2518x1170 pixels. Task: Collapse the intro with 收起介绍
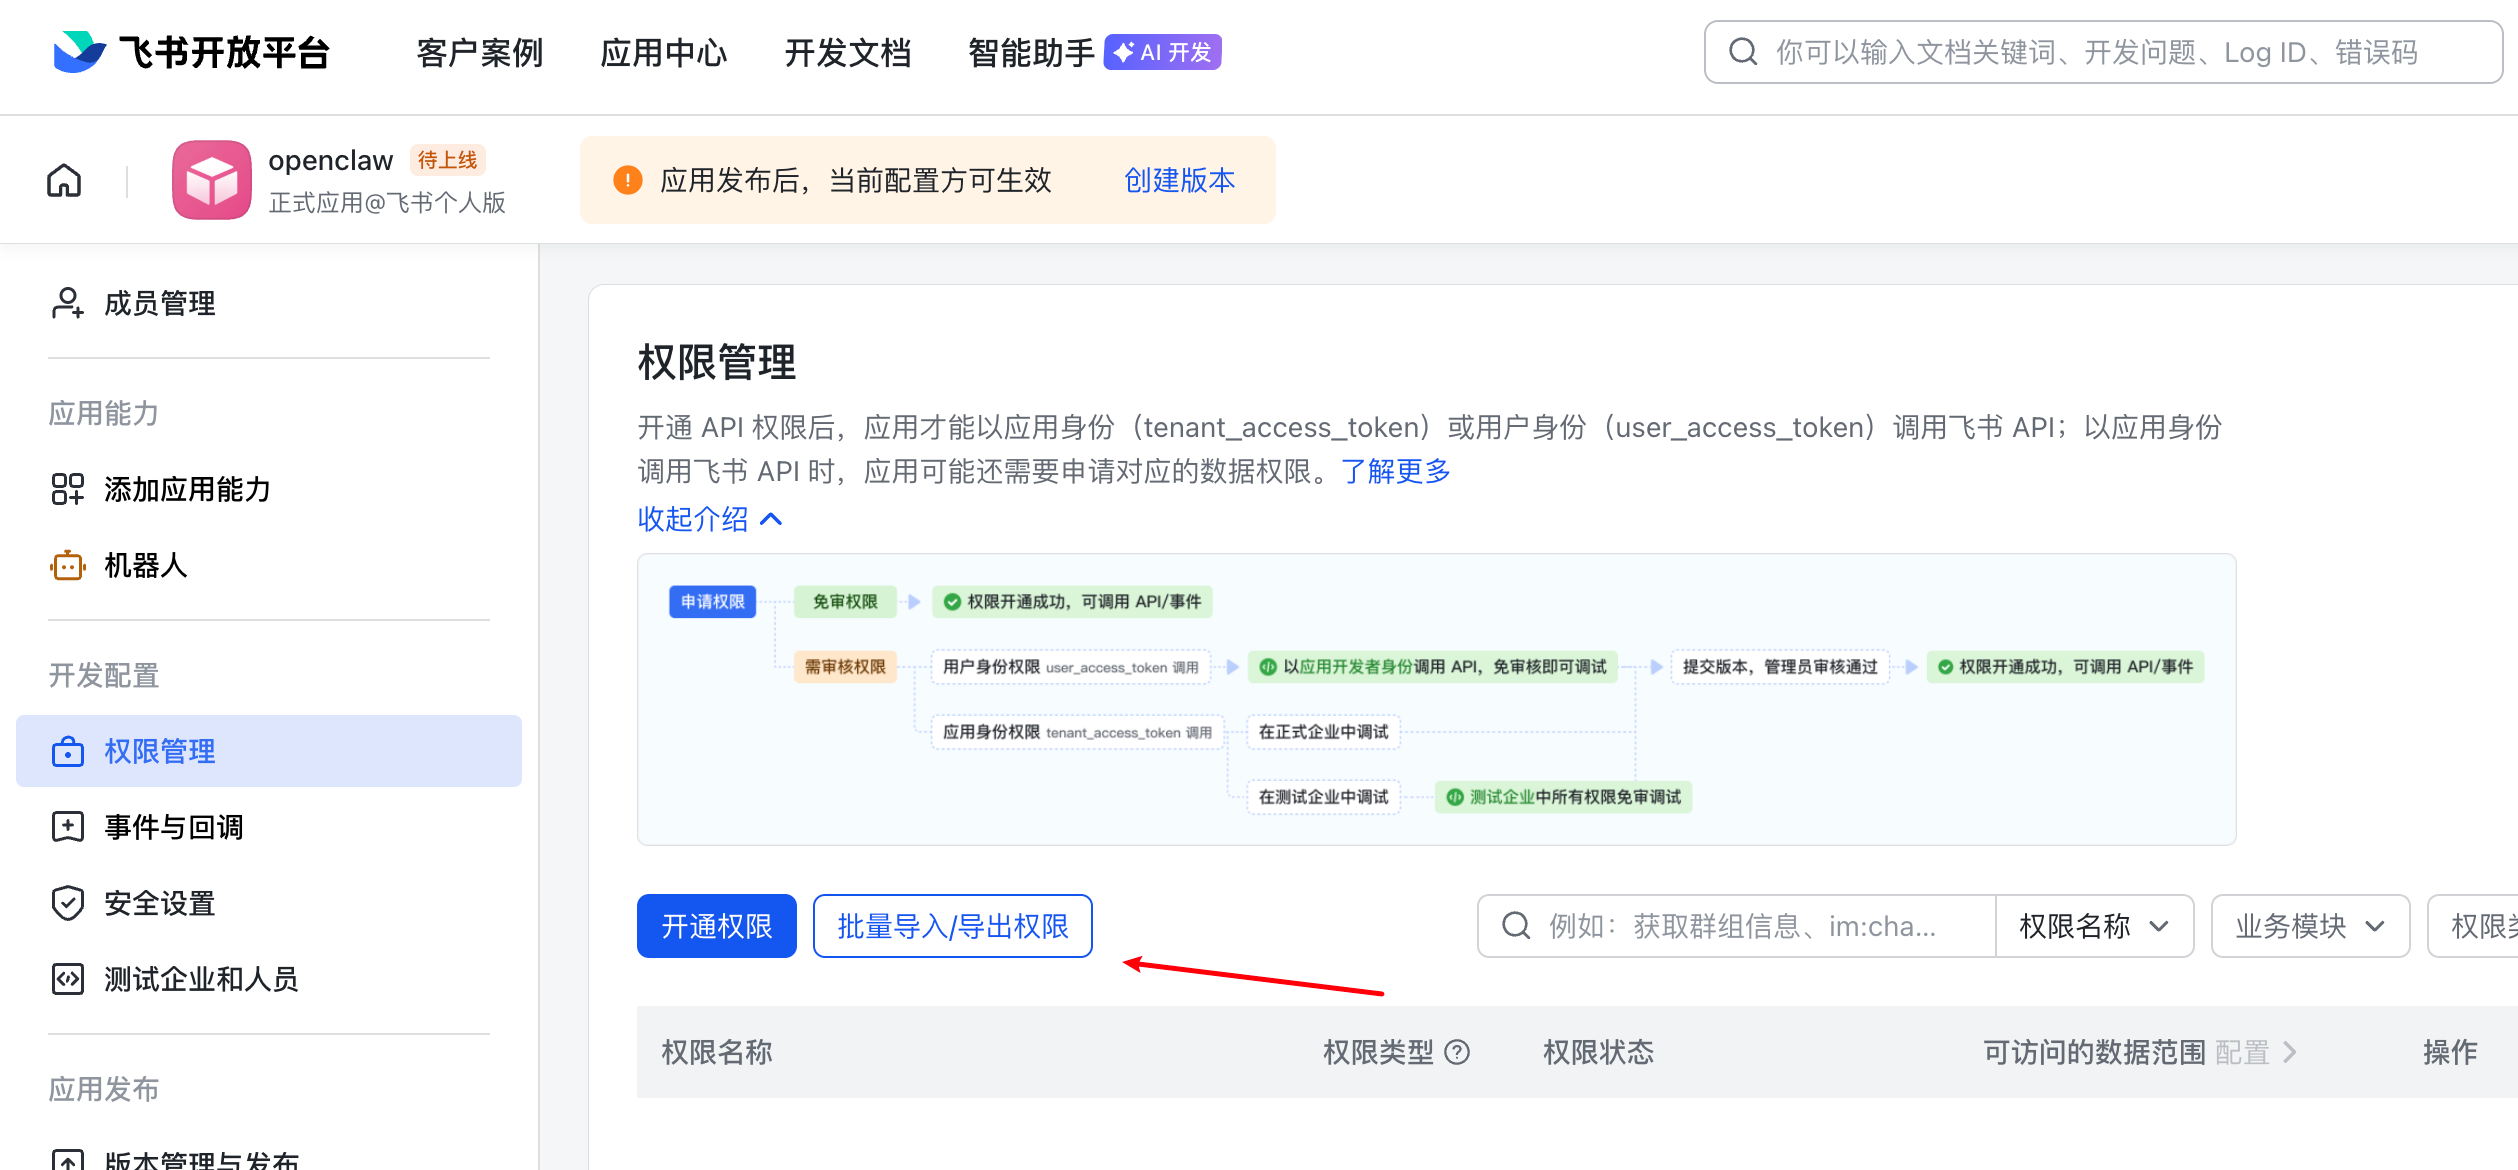[710, 519]
